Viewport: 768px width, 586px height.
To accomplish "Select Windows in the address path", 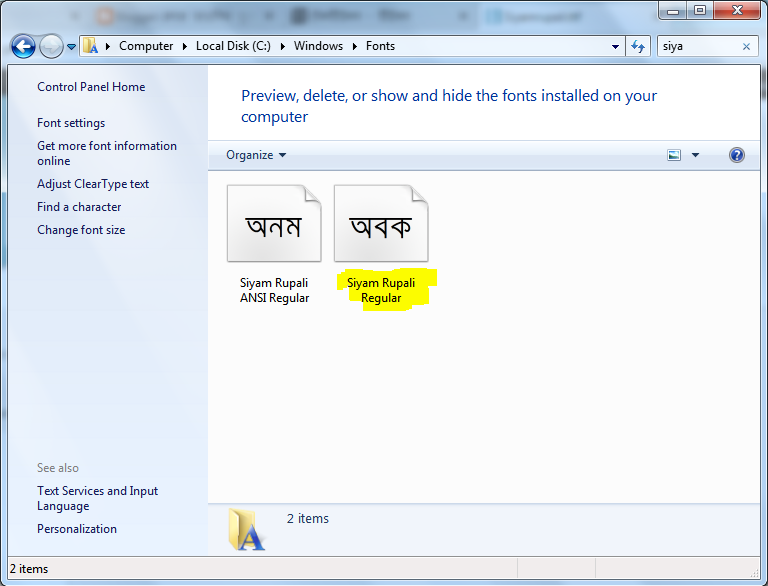I will [x=318, y=46].
